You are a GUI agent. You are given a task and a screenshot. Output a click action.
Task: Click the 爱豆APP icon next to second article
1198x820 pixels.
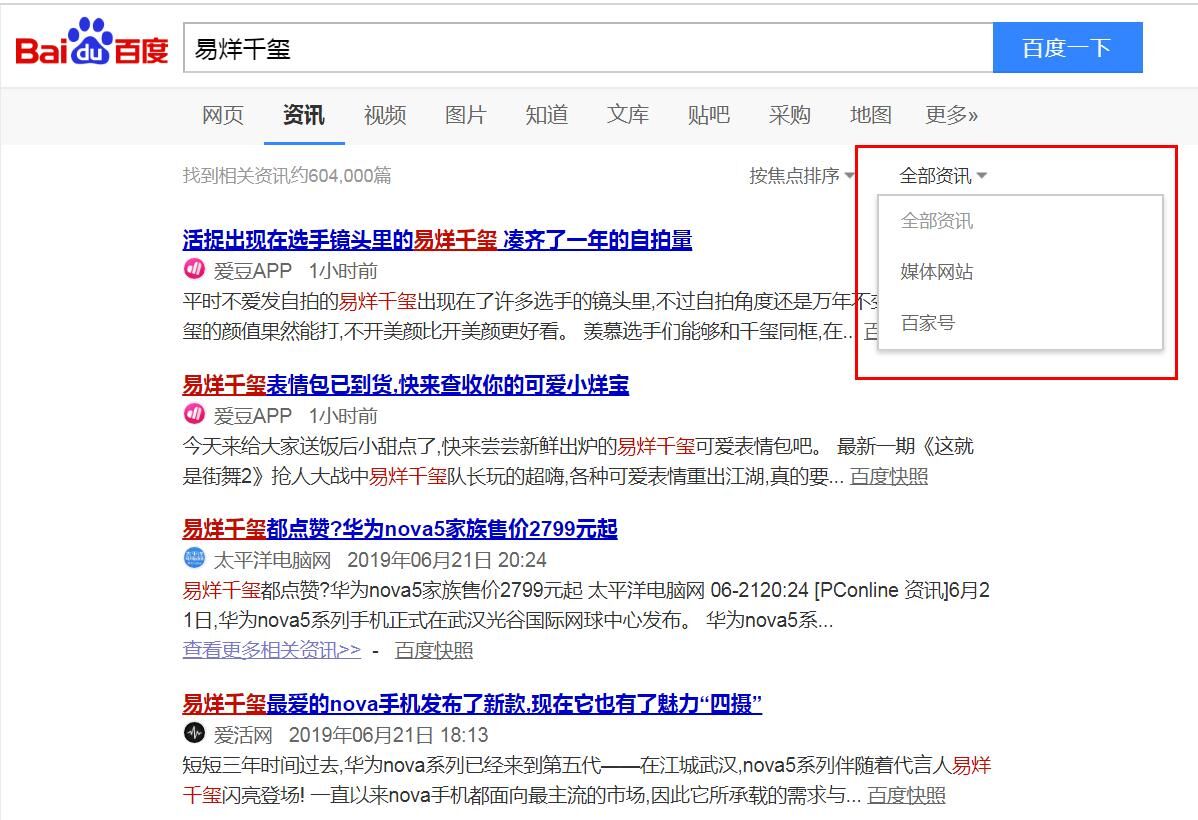point(193,415)
